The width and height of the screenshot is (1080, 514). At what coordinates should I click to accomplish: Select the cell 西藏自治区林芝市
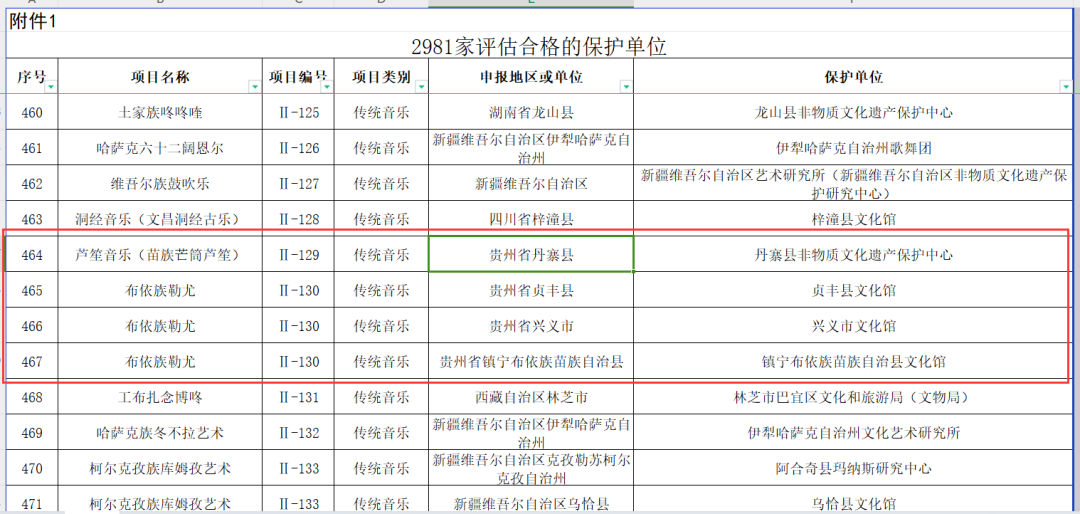point(531,397)
